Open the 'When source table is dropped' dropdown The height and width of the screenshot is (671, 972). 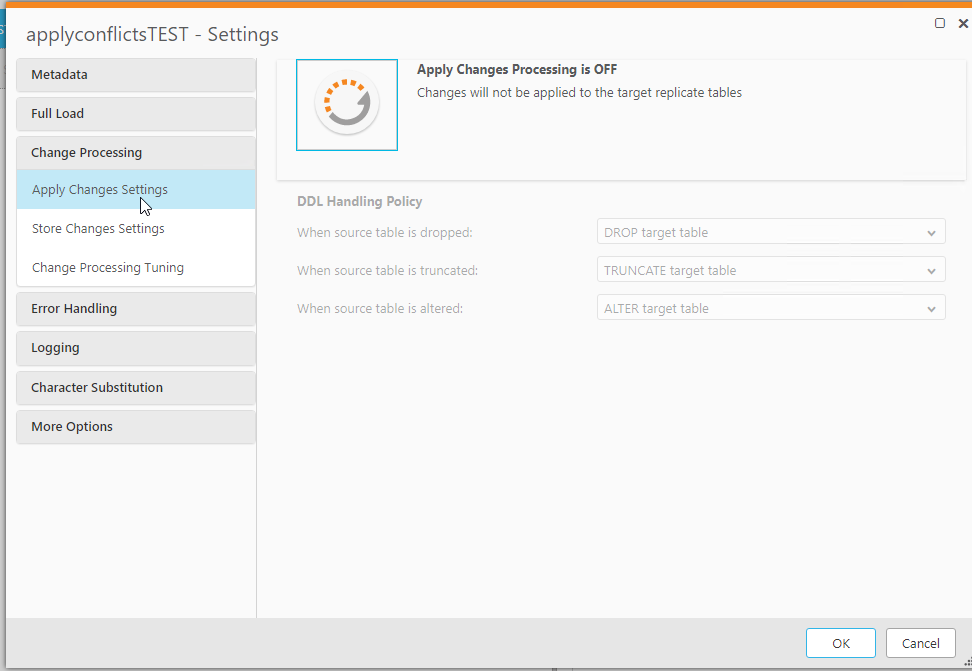pyautogui.click(x=771, y=232)
